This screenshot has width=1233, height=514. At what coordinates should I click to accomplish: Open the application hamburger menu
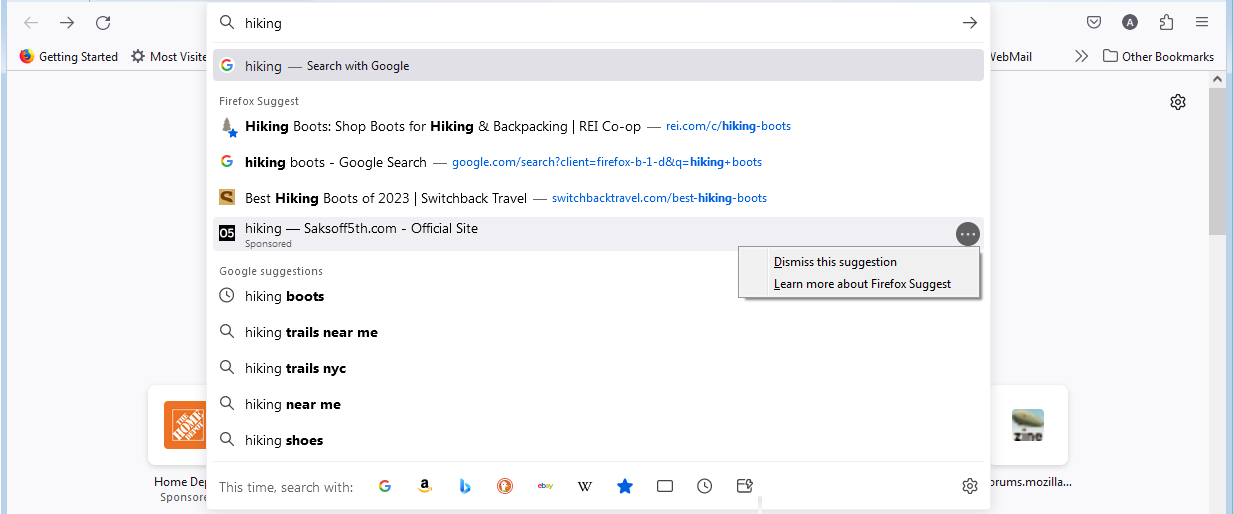point(1202,23)
